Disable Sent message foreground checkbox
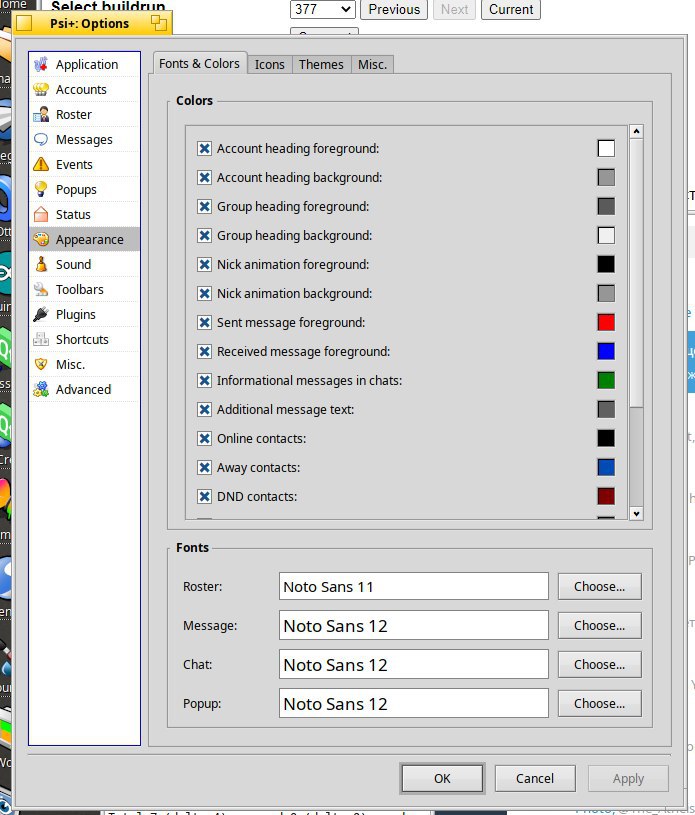Screen dimensions: 695x815 coord(204,323)
